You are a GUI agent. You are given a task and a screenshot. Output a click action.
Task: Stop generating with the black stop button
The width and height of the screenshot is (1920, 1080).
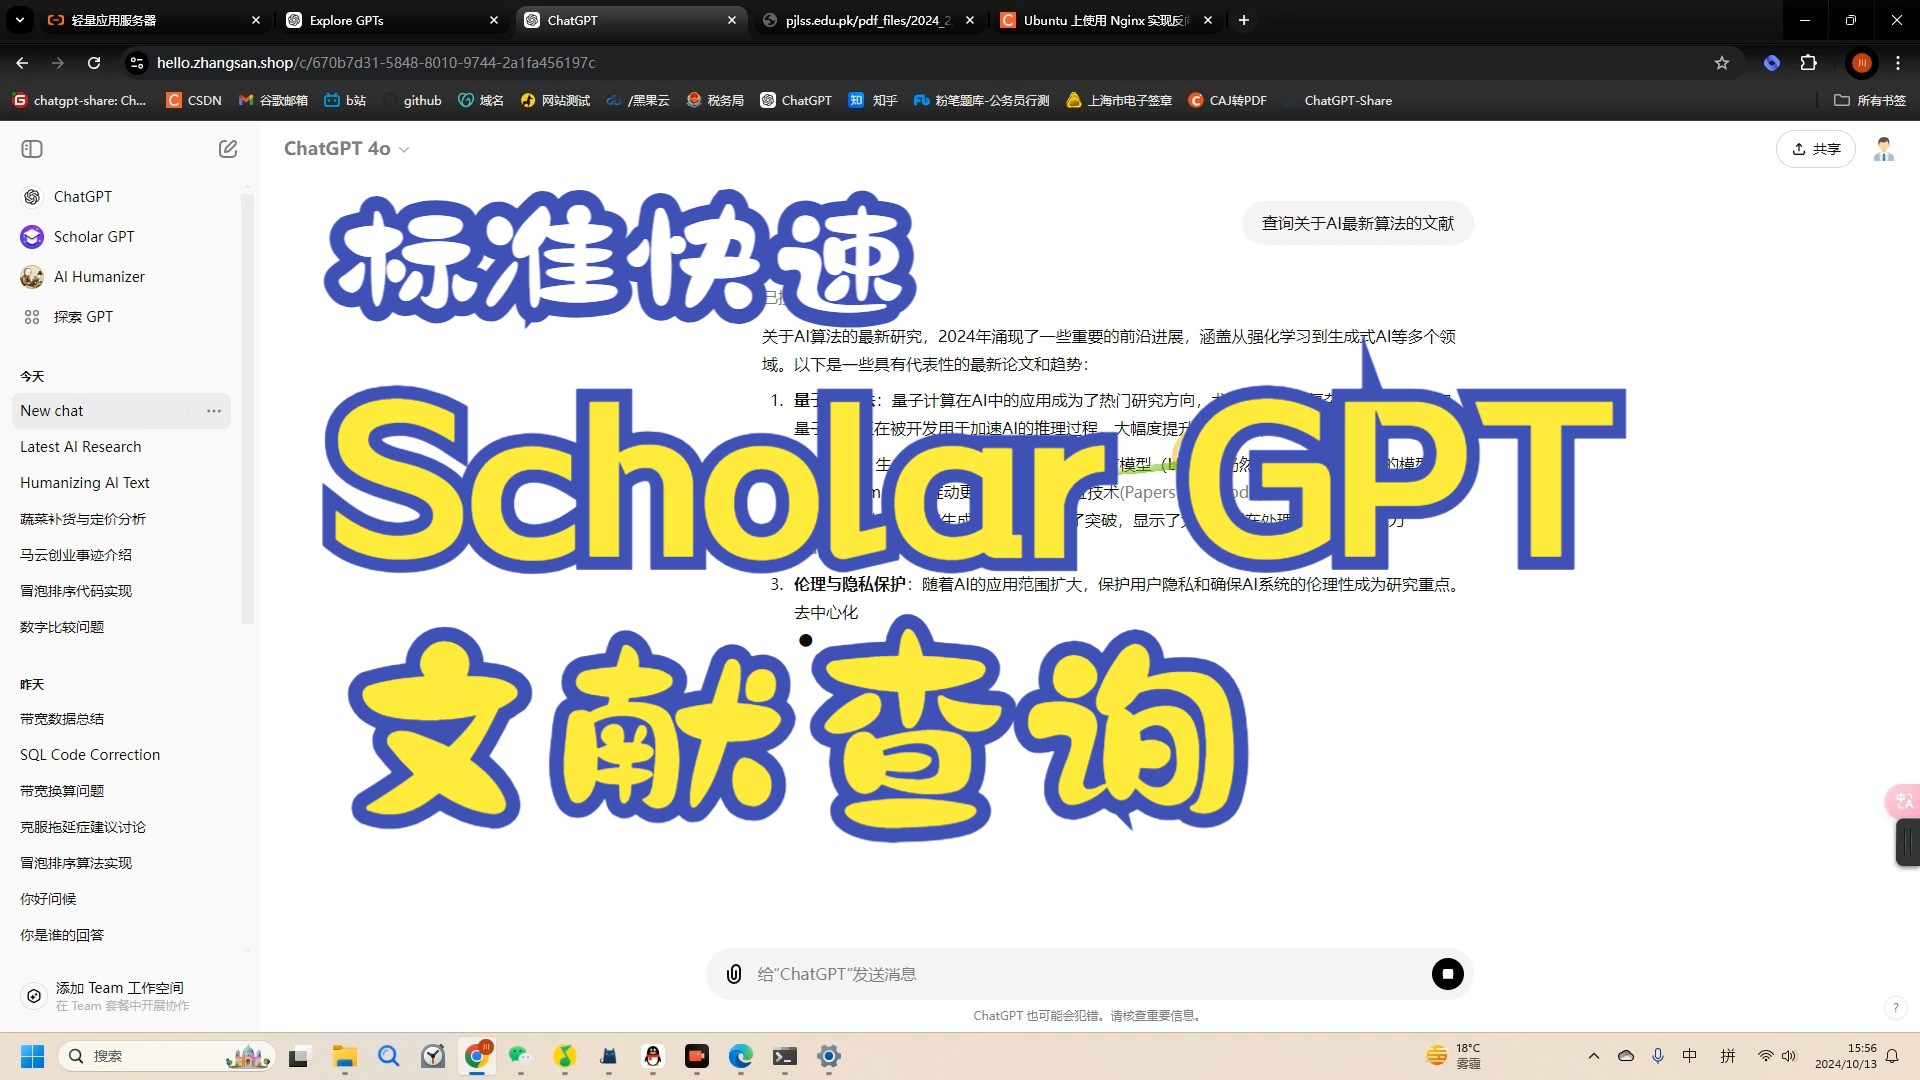click(1447, 974)
